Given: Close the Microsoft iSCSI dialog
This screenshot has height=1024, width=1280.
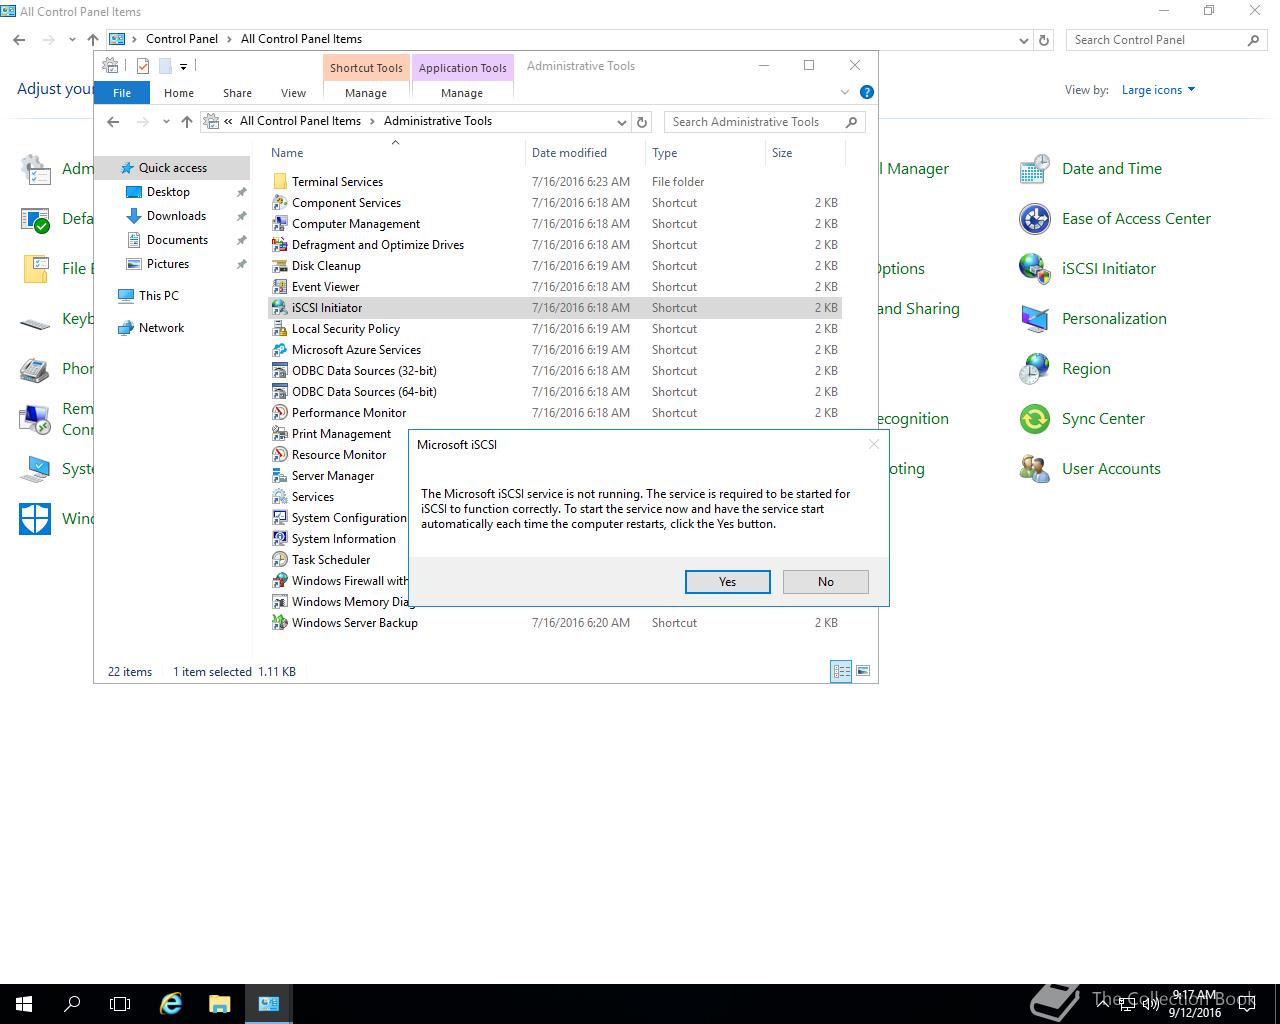Looking at the screenshot, I should coord(874,444).
